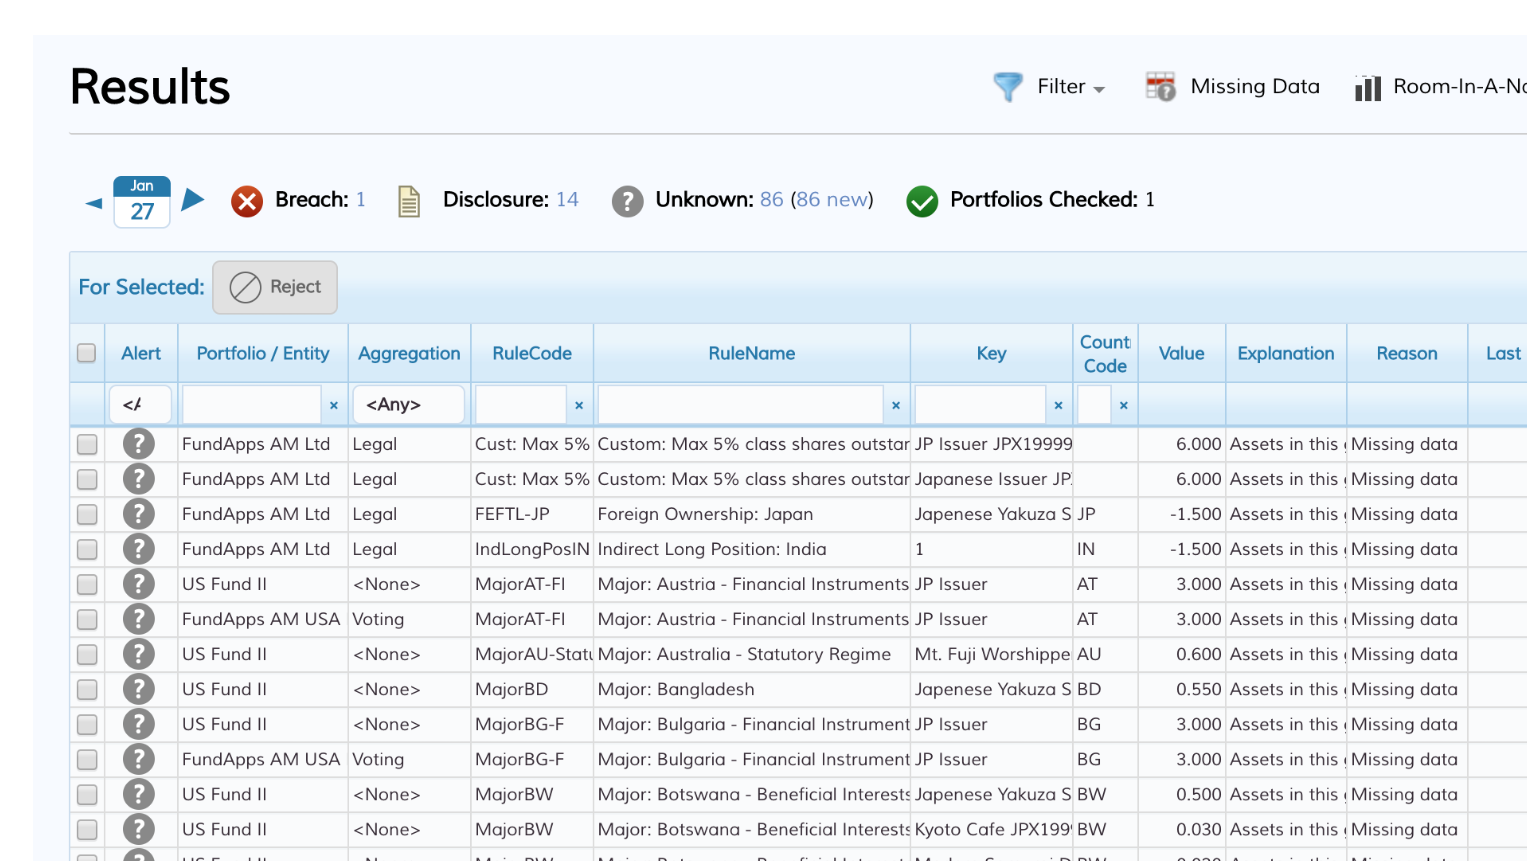
Task: Click the green Portfolios Checked tick icon
Action: click(x=922, y=201)
